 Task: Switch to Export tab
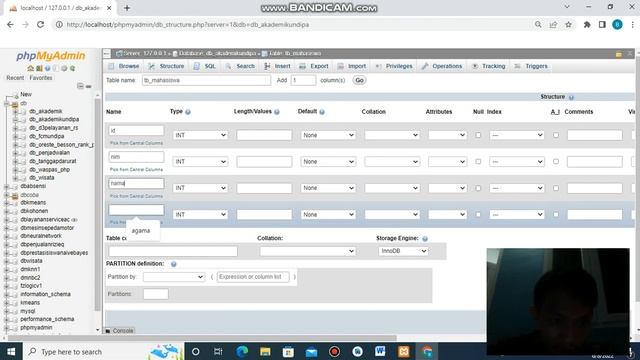[314, 66]
